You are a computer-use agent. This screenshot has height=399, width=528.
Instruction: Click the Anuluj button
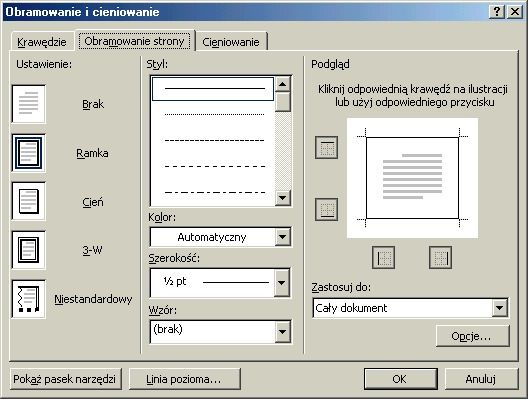(x=481, y=379)
